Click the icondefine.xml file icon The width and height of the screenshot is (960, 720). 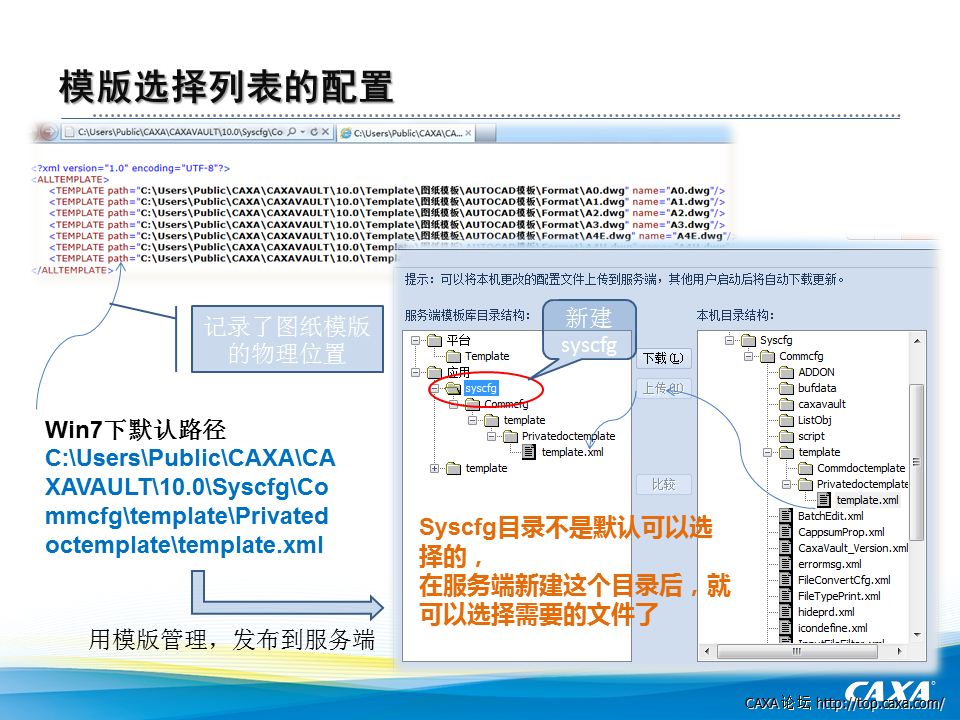tap(786, 628)
